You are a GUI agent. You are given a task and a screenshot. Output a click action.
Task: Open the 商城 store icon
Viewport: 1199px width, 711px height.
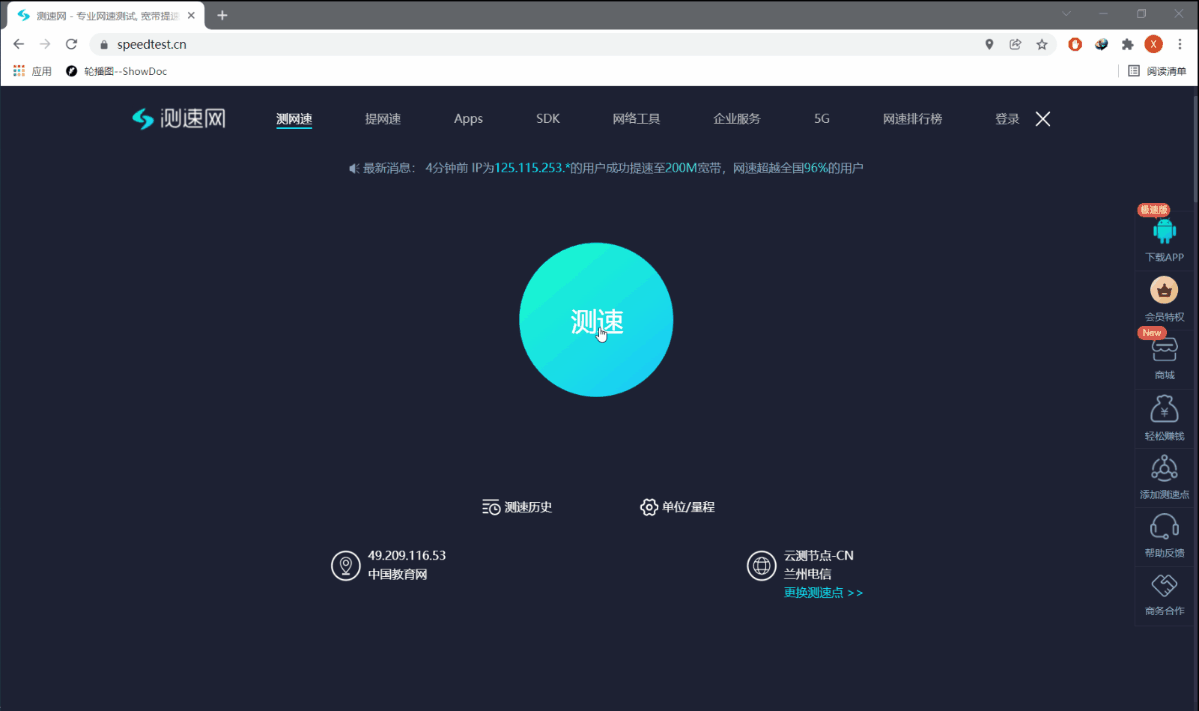coord(1164,350)
